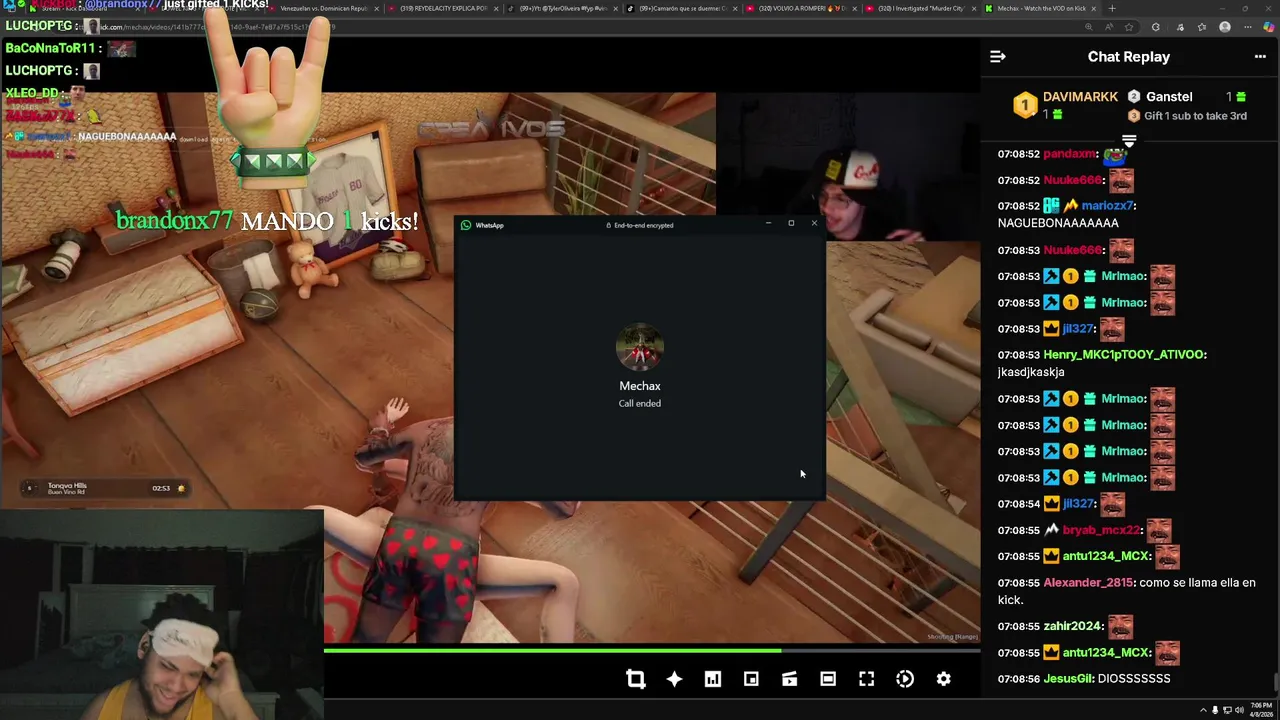Click volume speaker icon in taskbar
Screen dimensions: 1280x720
click(1240, 710)
